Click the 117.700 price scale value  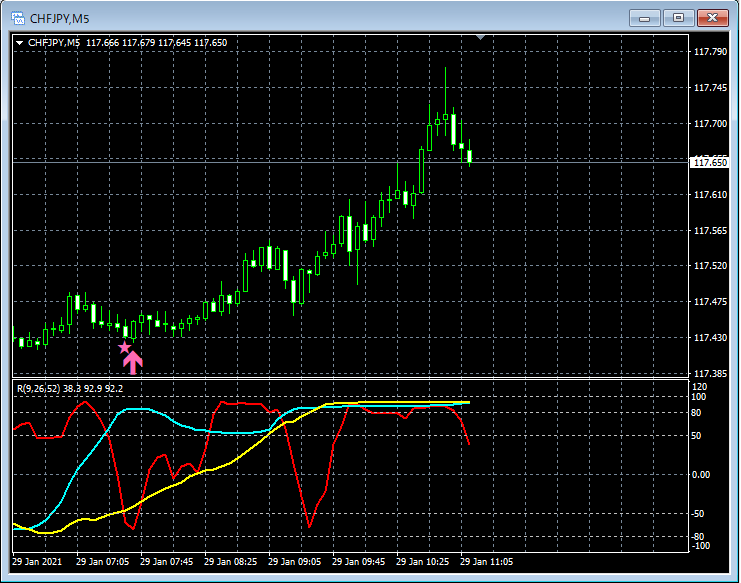point(710,124)
